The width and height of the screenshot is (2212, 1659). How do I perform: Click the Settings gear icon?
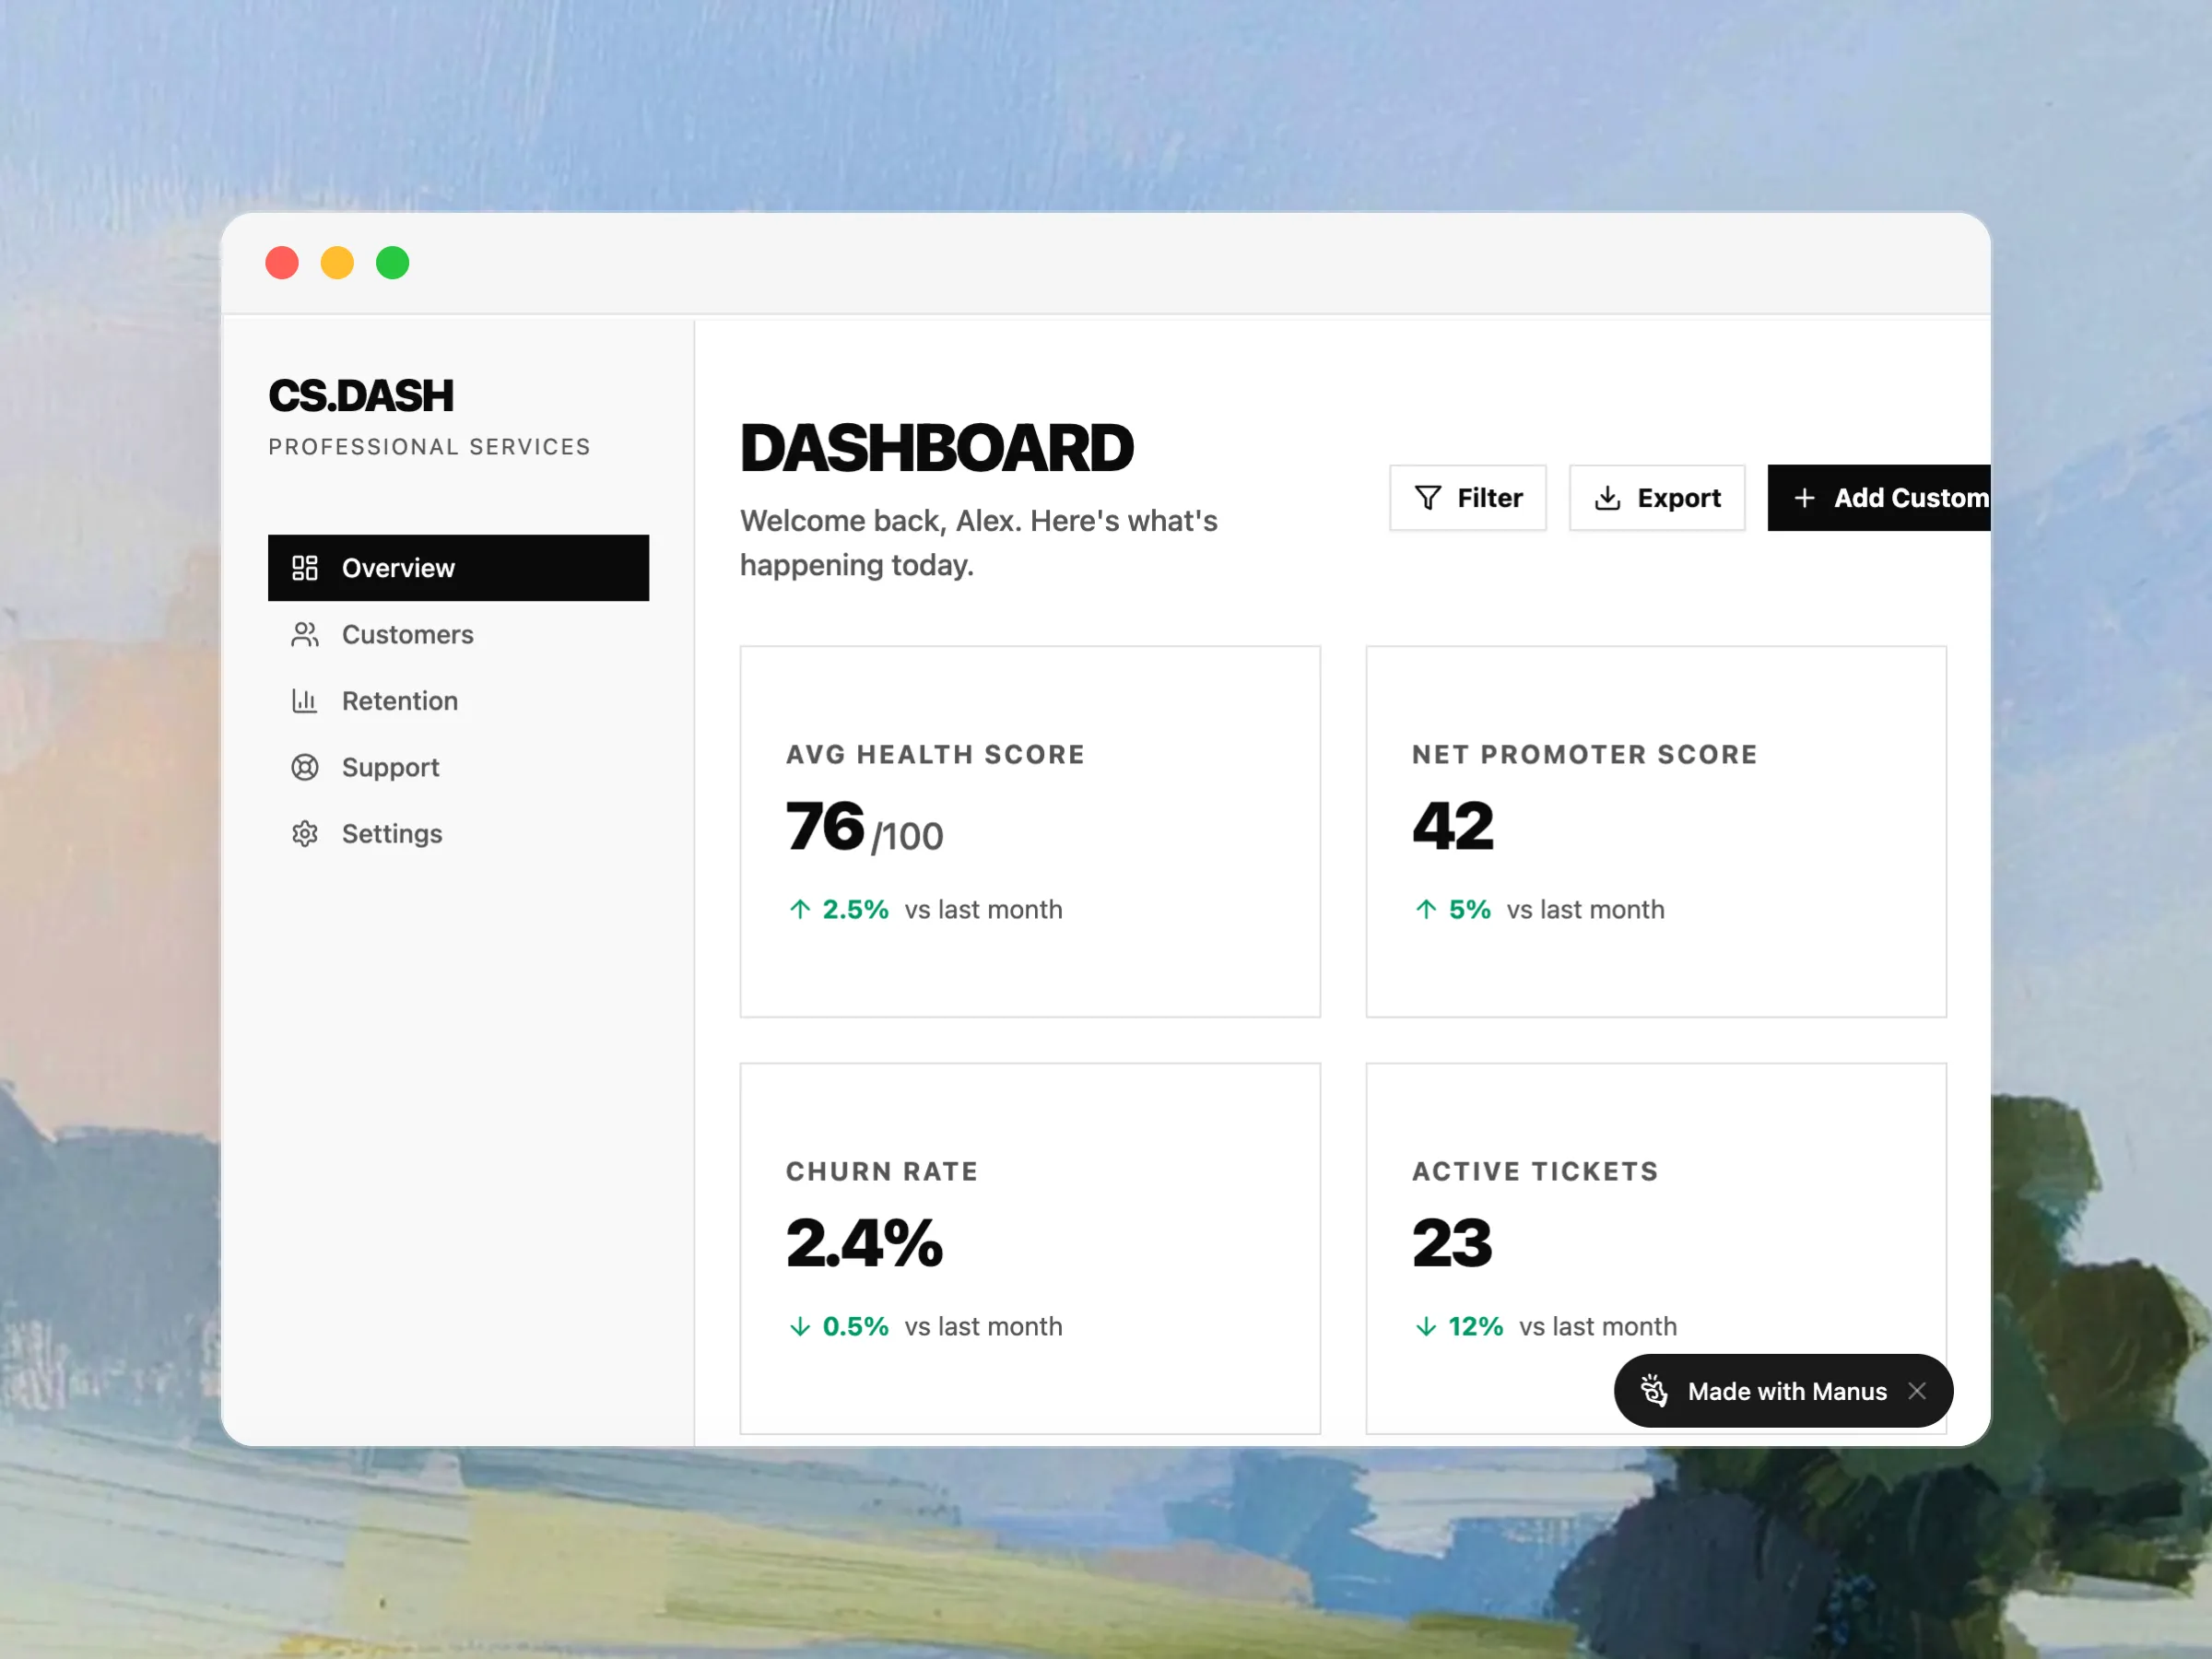point(305,834)
